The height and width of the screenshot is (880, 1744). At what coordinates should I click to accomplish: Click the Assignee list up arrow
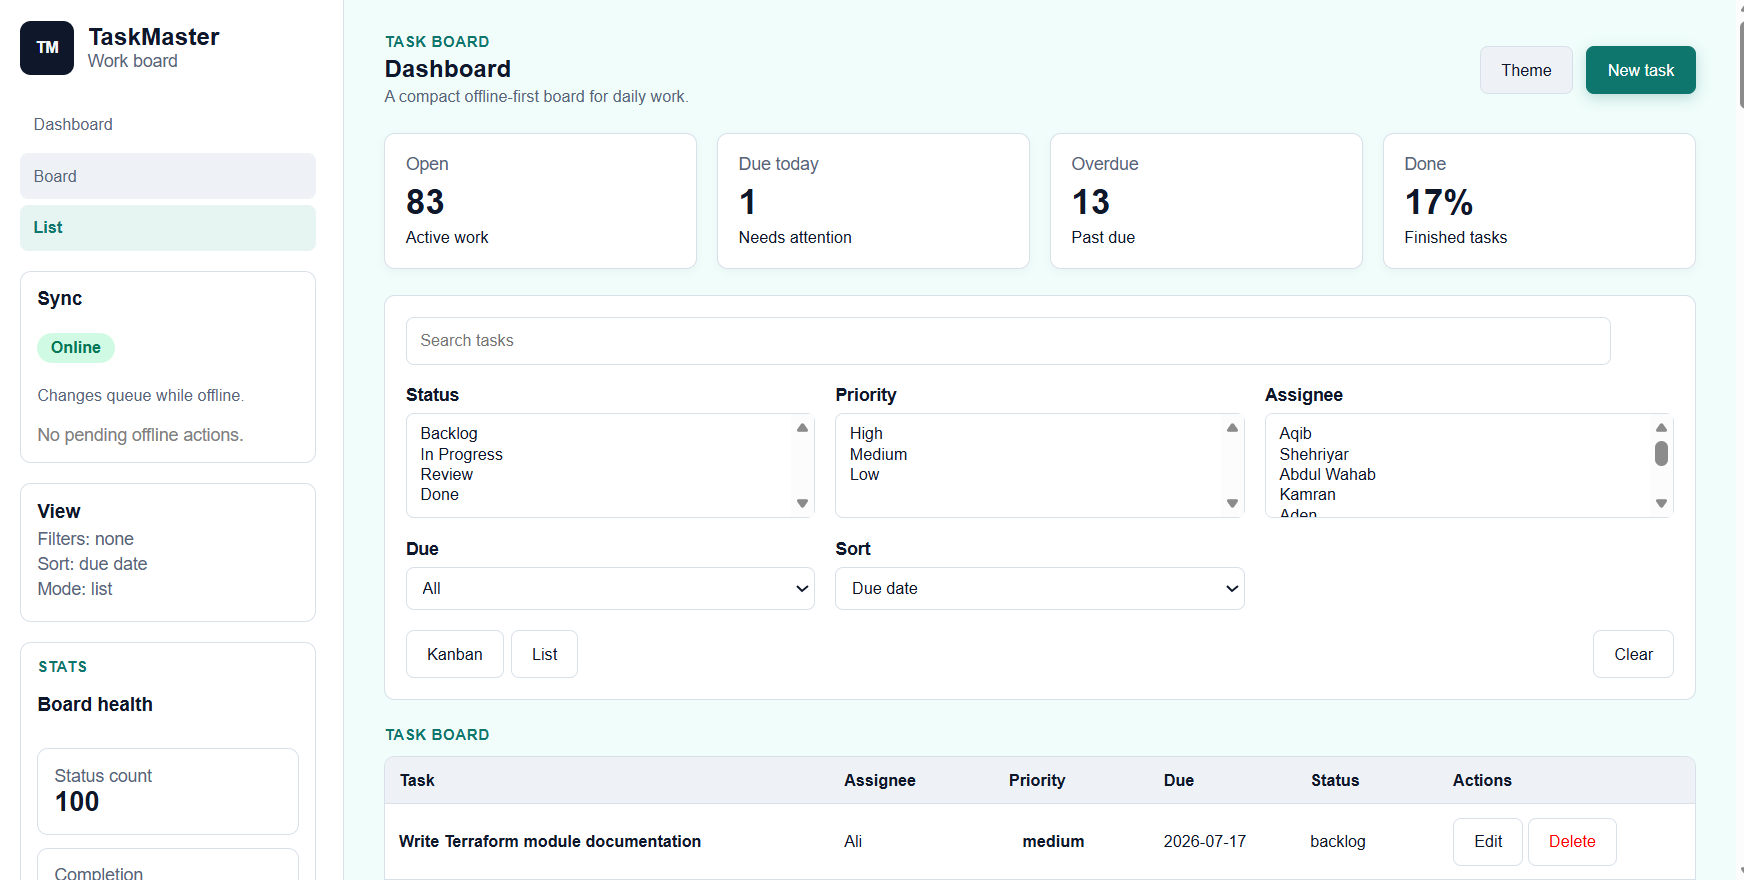(1661, 428)
